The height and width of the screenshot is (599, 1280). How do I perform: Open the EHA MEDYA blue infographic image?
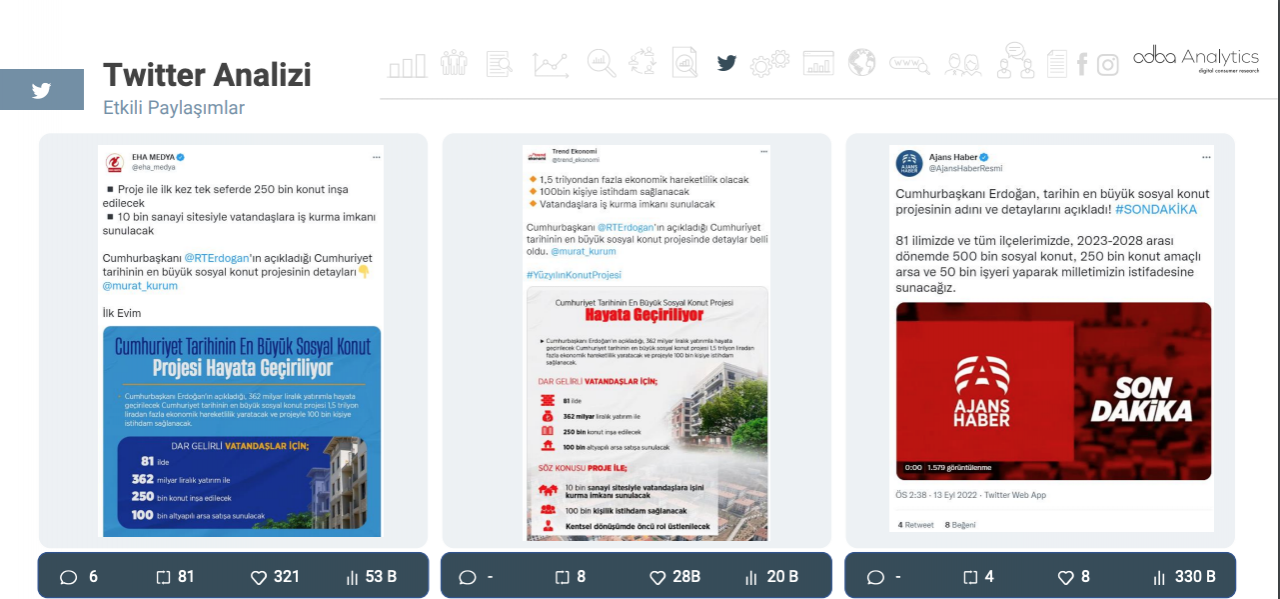pos(242,431)
